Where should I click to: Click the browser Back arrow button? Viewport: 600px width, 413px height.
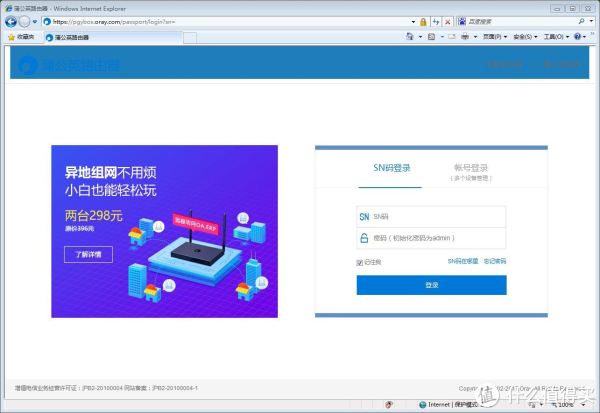pos(11,22)
